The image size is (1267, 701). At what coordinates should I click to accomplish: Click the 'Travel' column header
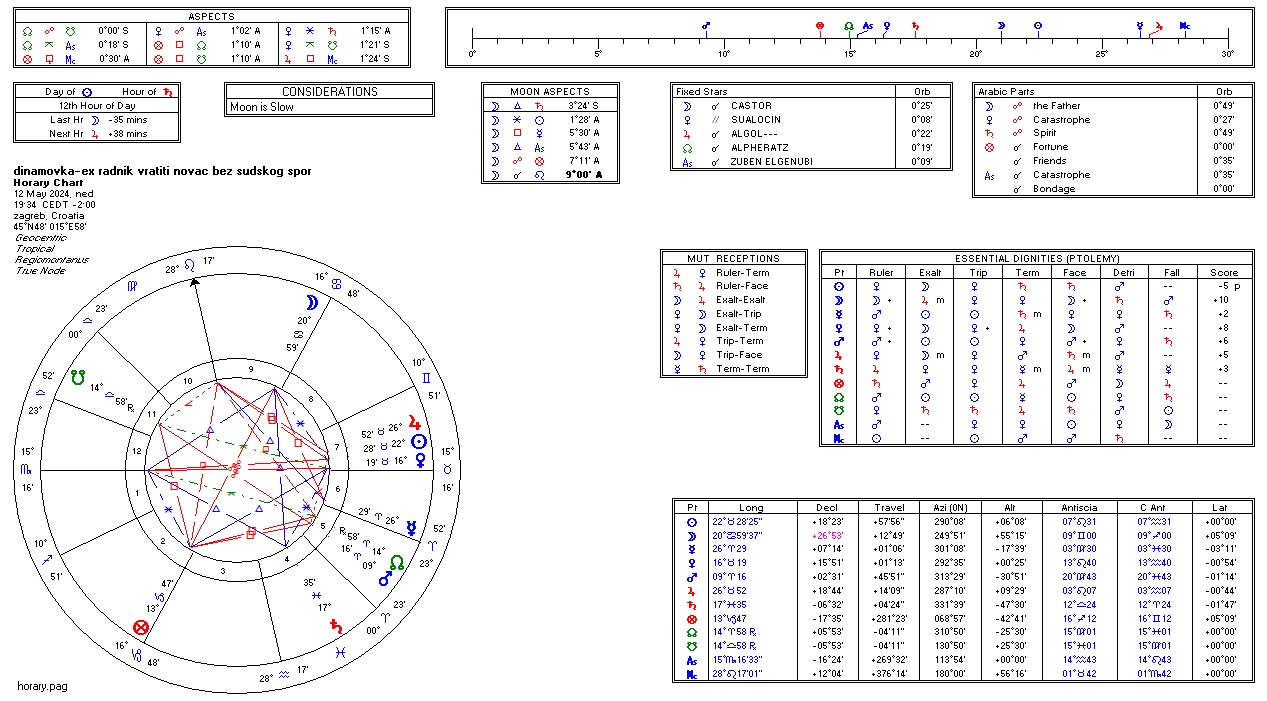click(x=890, y=508)
